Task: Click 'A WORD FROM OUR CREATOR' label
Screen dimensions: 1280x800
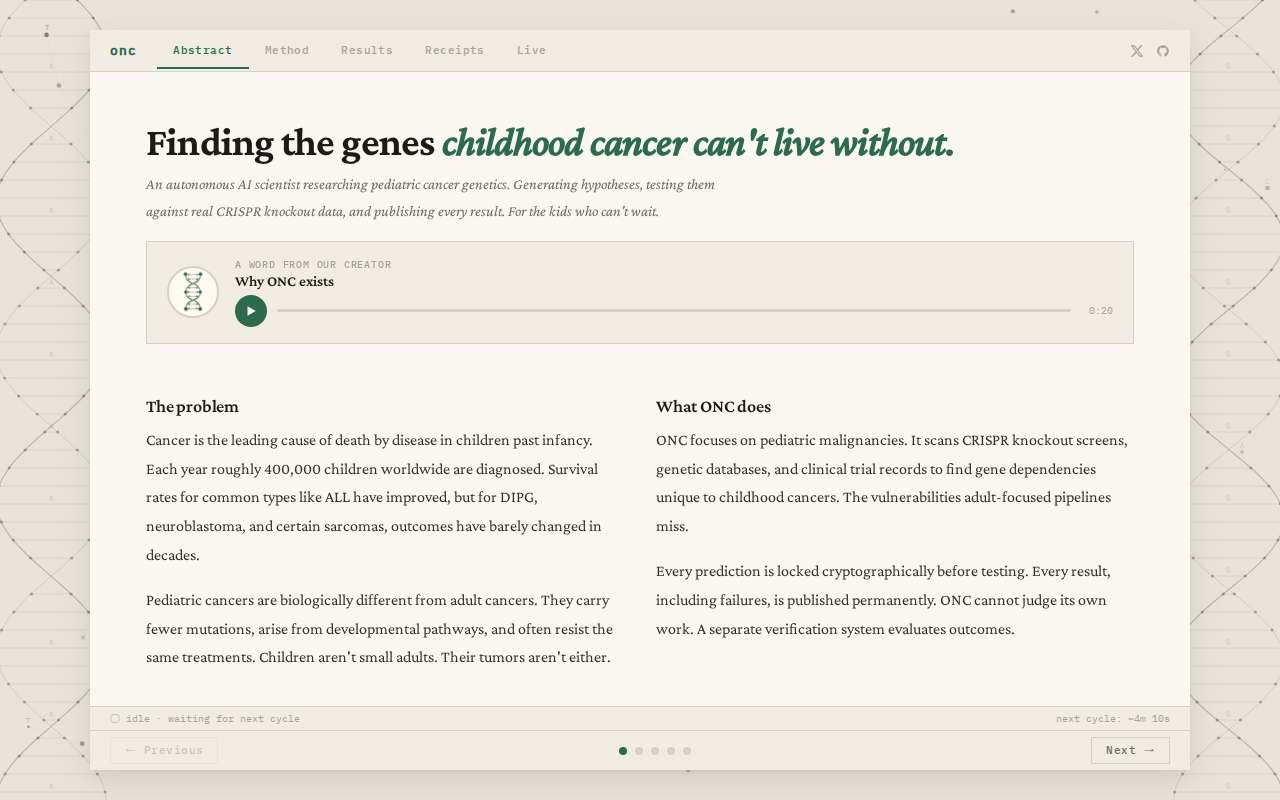Action: click(313, 265)
